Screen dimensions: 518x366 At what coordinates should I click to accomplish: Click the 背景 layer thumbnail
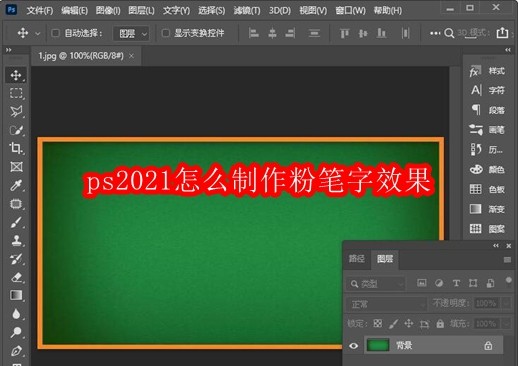[378, 345]
